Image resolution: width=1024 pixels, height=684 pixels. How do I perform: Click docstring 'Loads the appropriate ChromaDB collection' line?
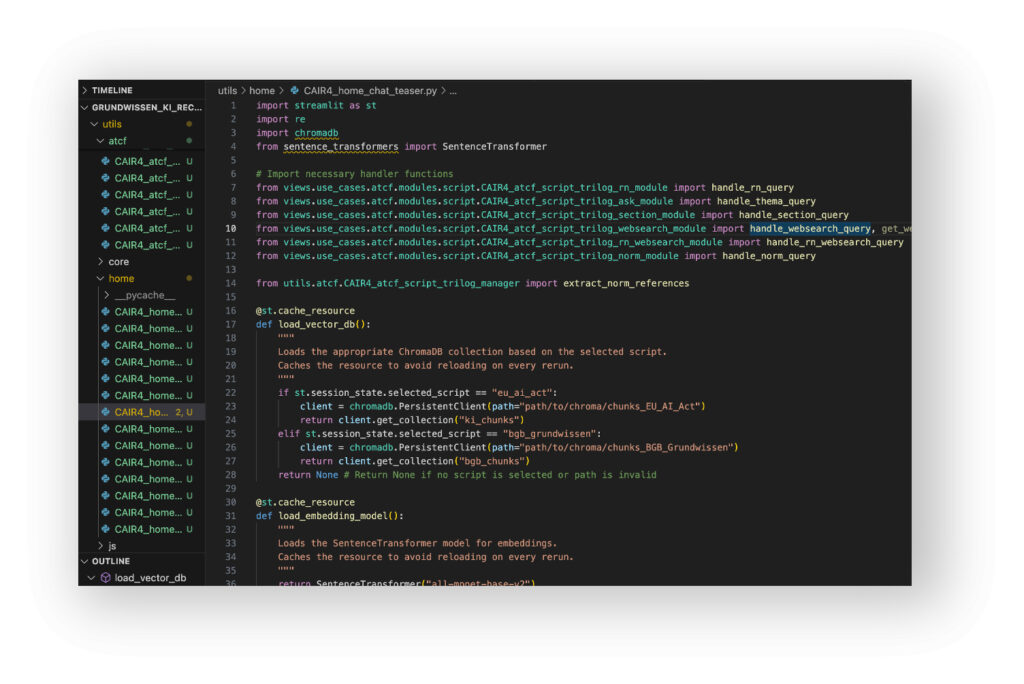tap(472, 352)
